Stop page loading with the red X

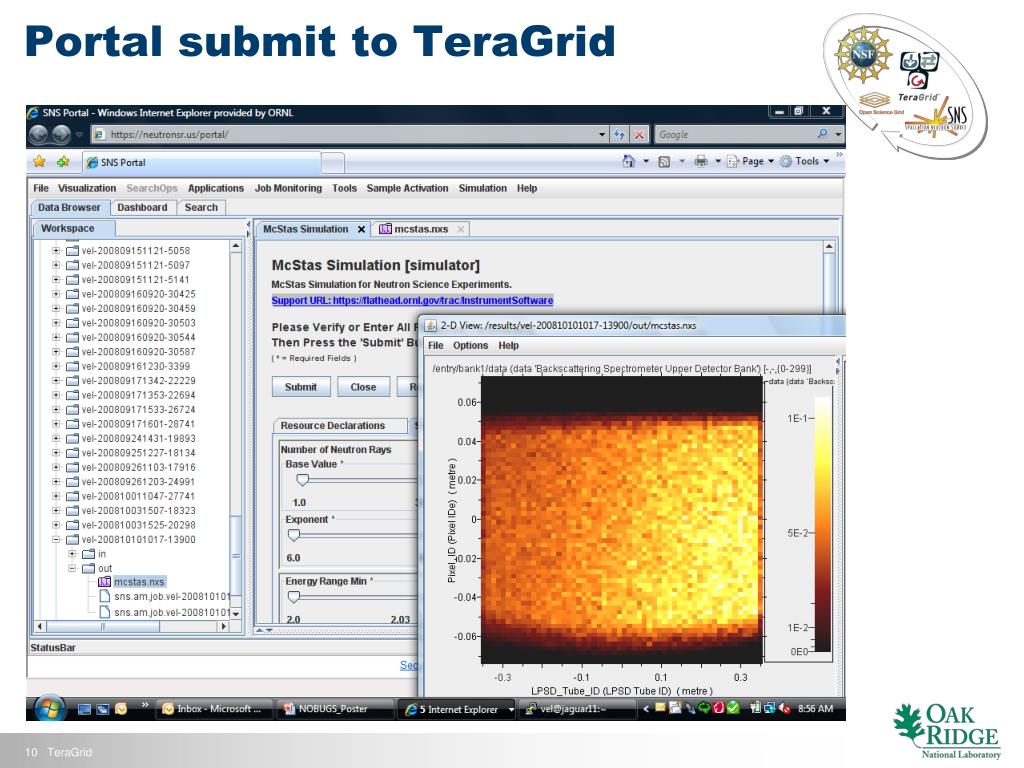coord(639,135)
